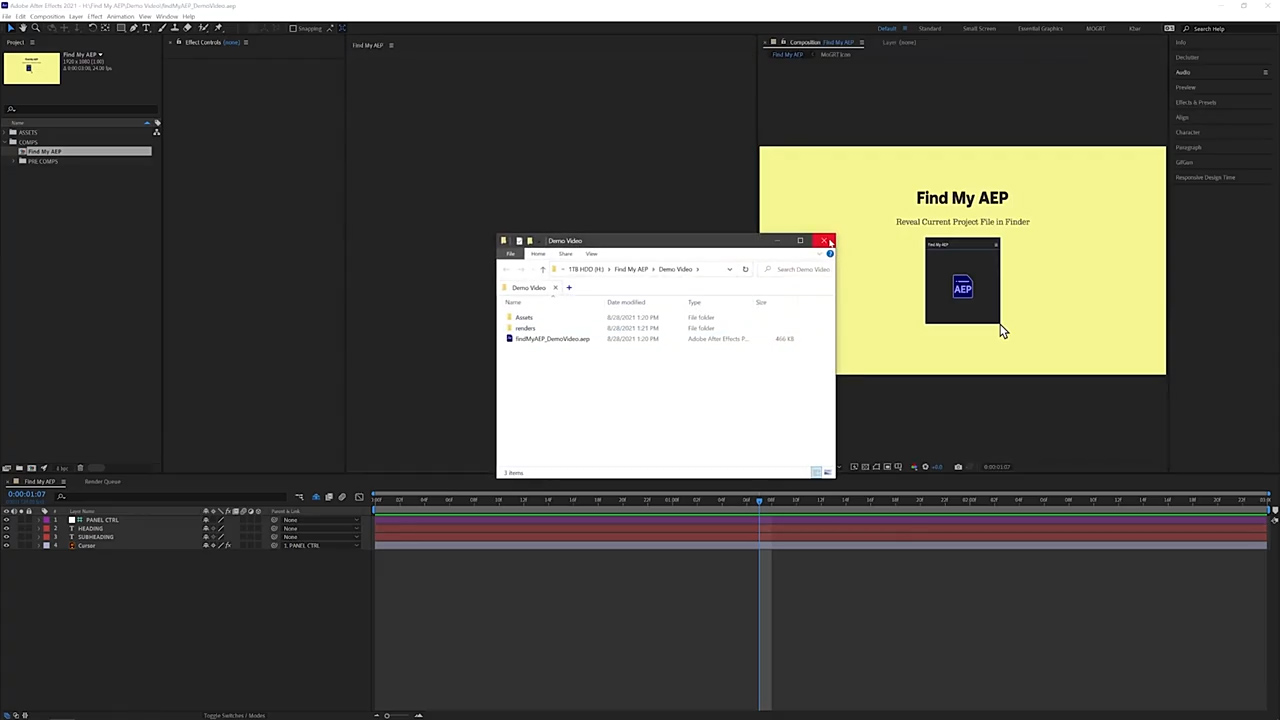Open the Project panel menu icon

tap(32, 42)
